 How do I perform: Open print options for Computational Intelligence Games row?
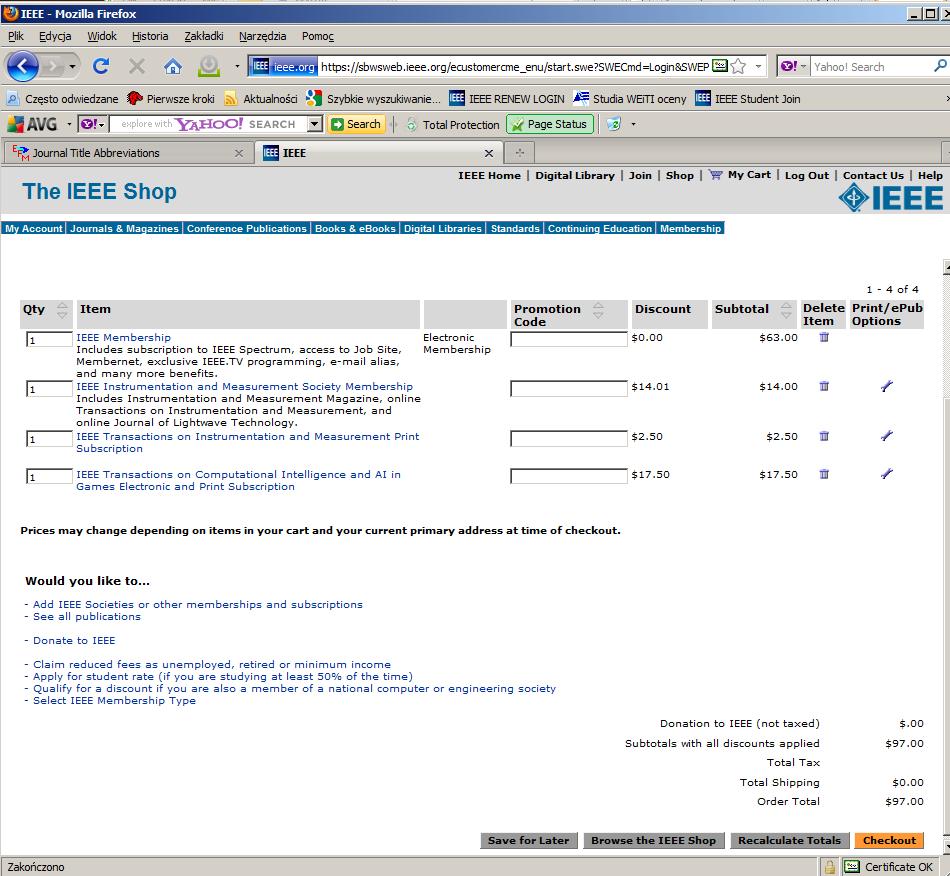(x=886, y=474)
